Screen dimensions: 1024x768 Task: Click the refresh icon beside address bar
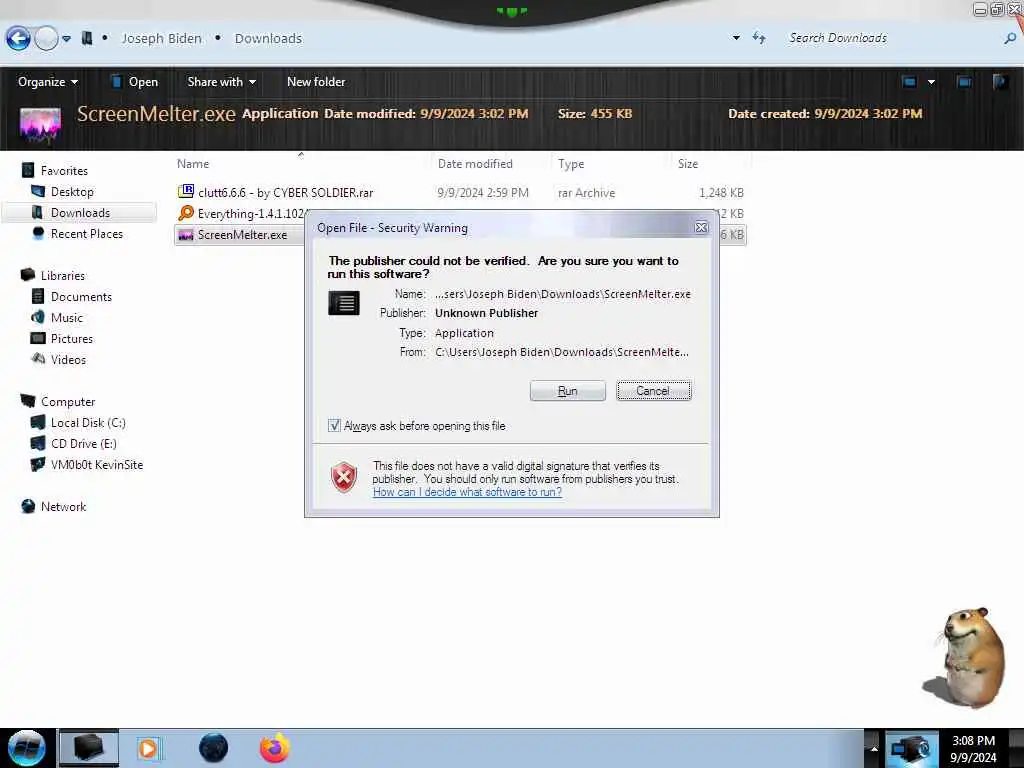pos(759,38)
